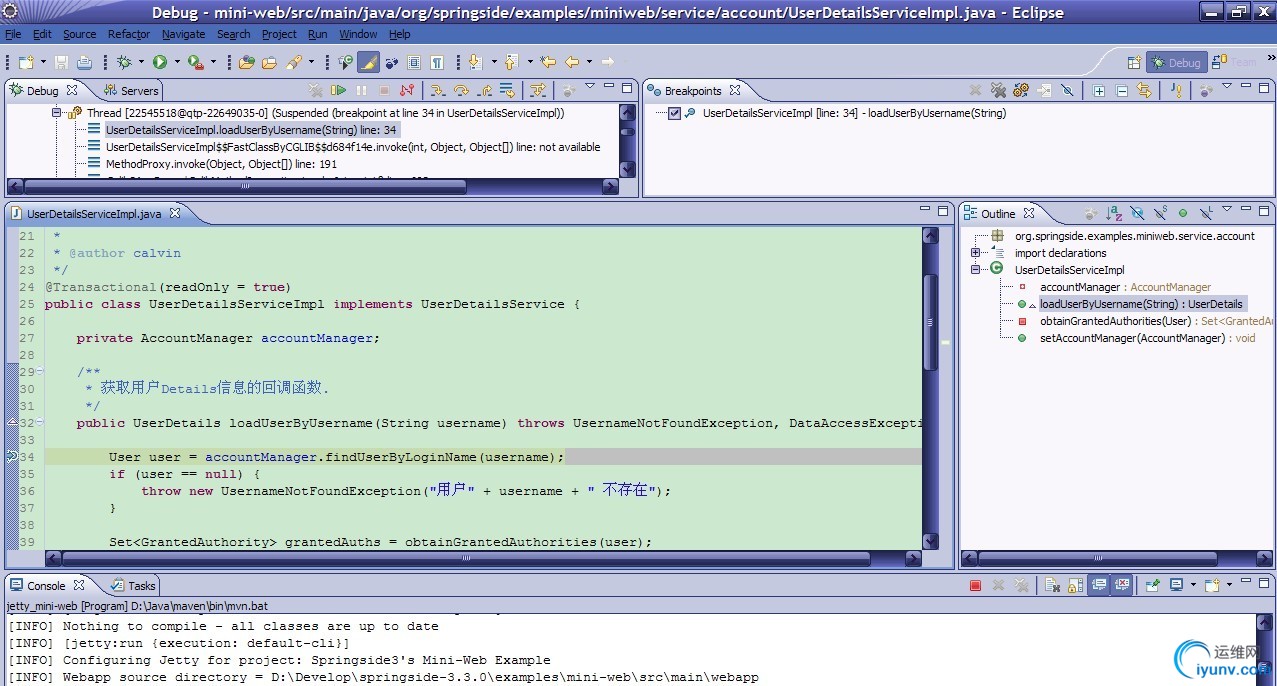Toggle Hide Static Members in Outline

pyautogui.click(x=1160, y=213)
